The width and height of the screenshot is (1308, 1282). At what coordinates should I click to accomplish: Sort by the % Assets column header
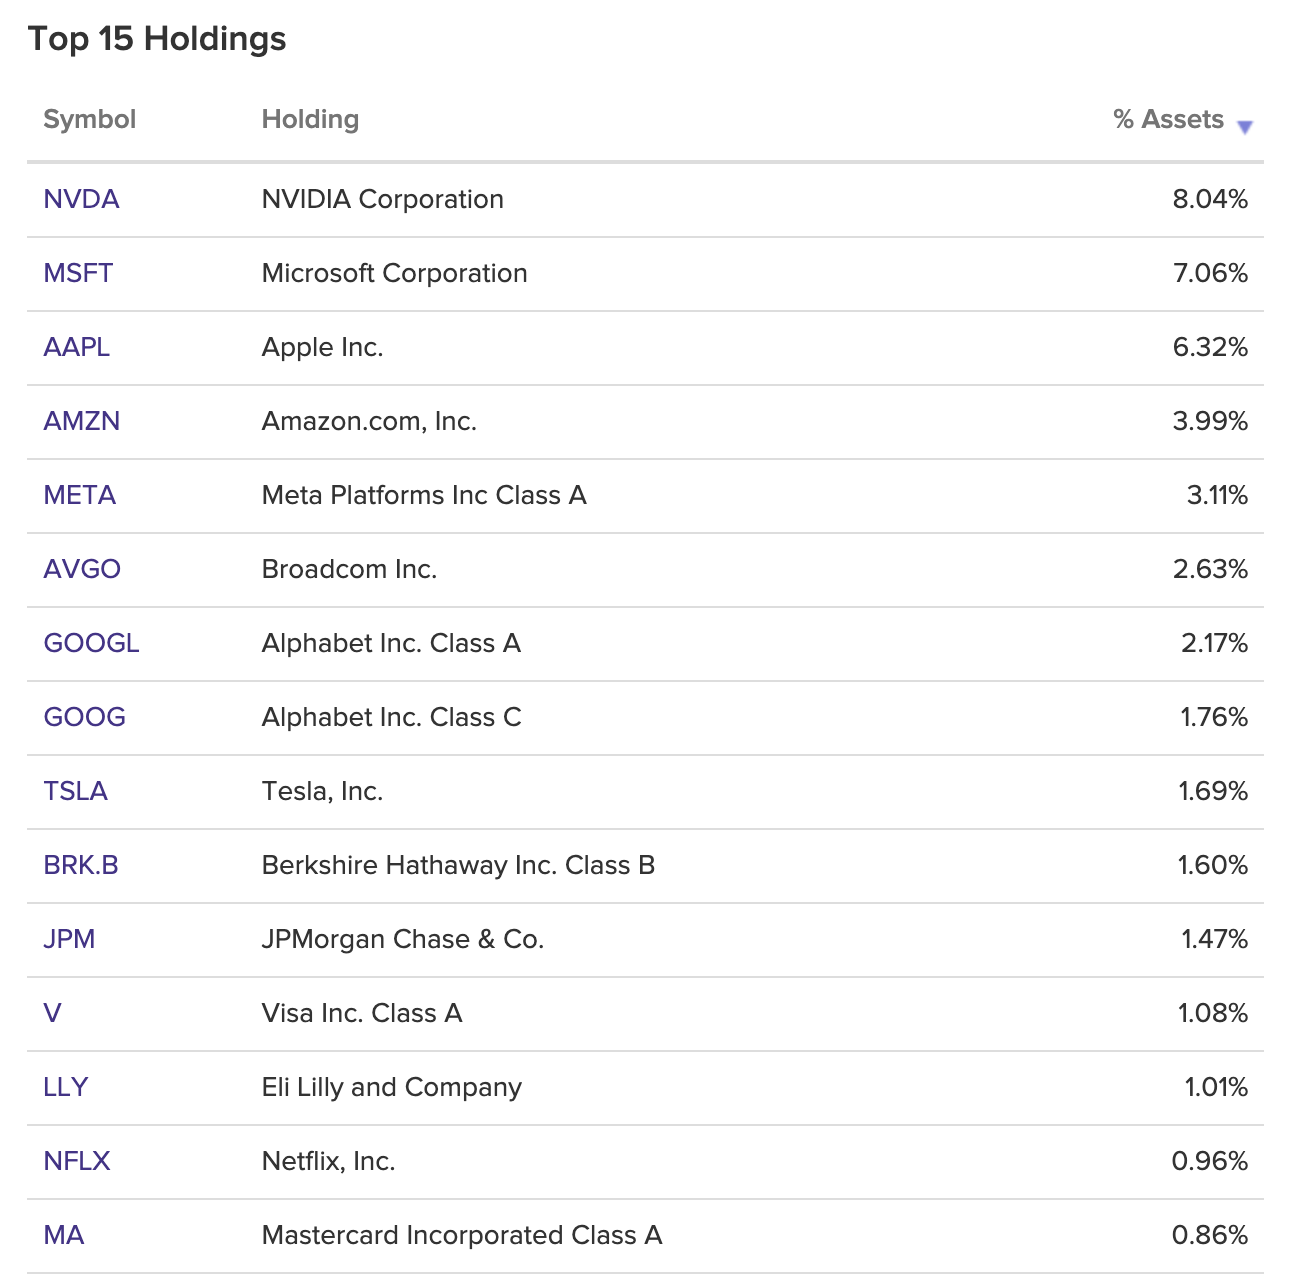(x=1167, y=119)
